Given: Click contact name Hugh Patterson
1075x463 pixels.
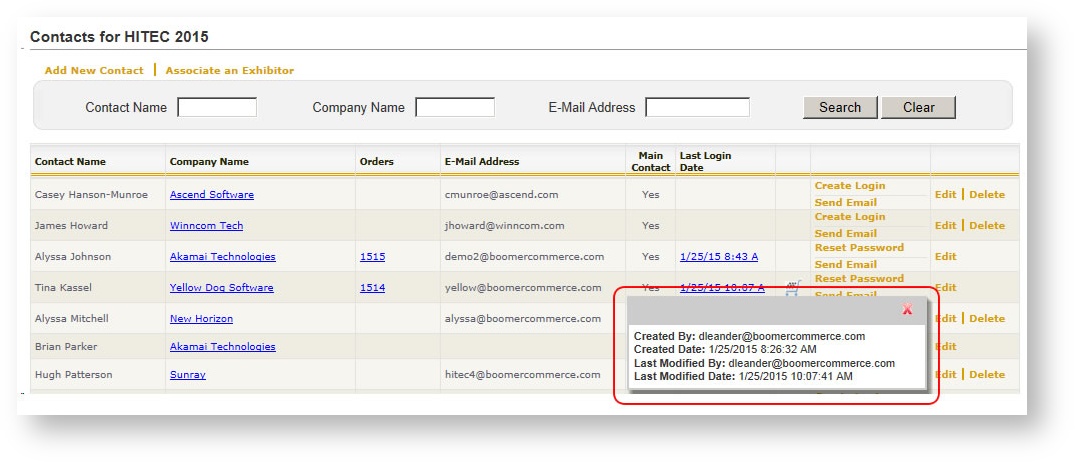Looking at the screenshot, I should [73, 375].
